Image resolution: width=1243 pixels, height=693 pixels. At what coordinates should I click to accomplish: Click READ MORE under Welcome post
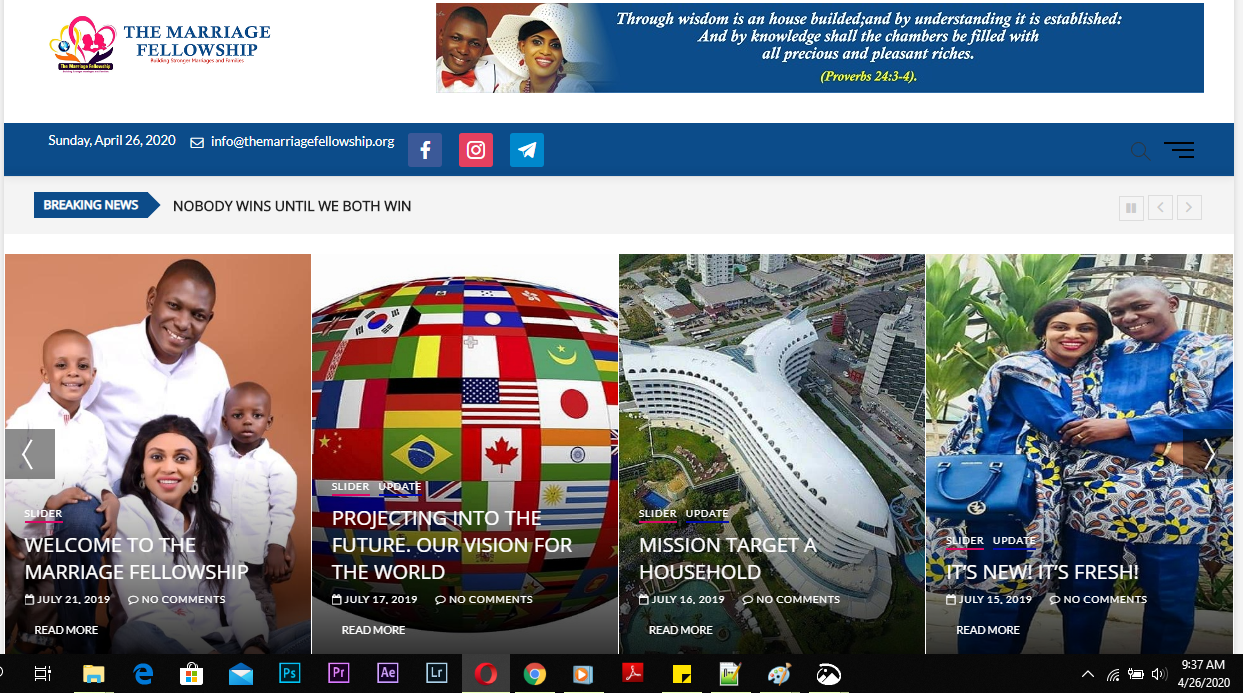pos(66,630)
